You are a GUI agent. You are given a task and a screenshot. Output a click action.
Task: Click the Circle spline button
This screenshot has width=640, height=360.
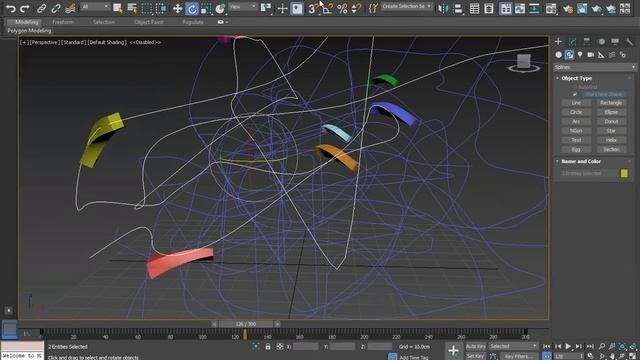(576, 112)
